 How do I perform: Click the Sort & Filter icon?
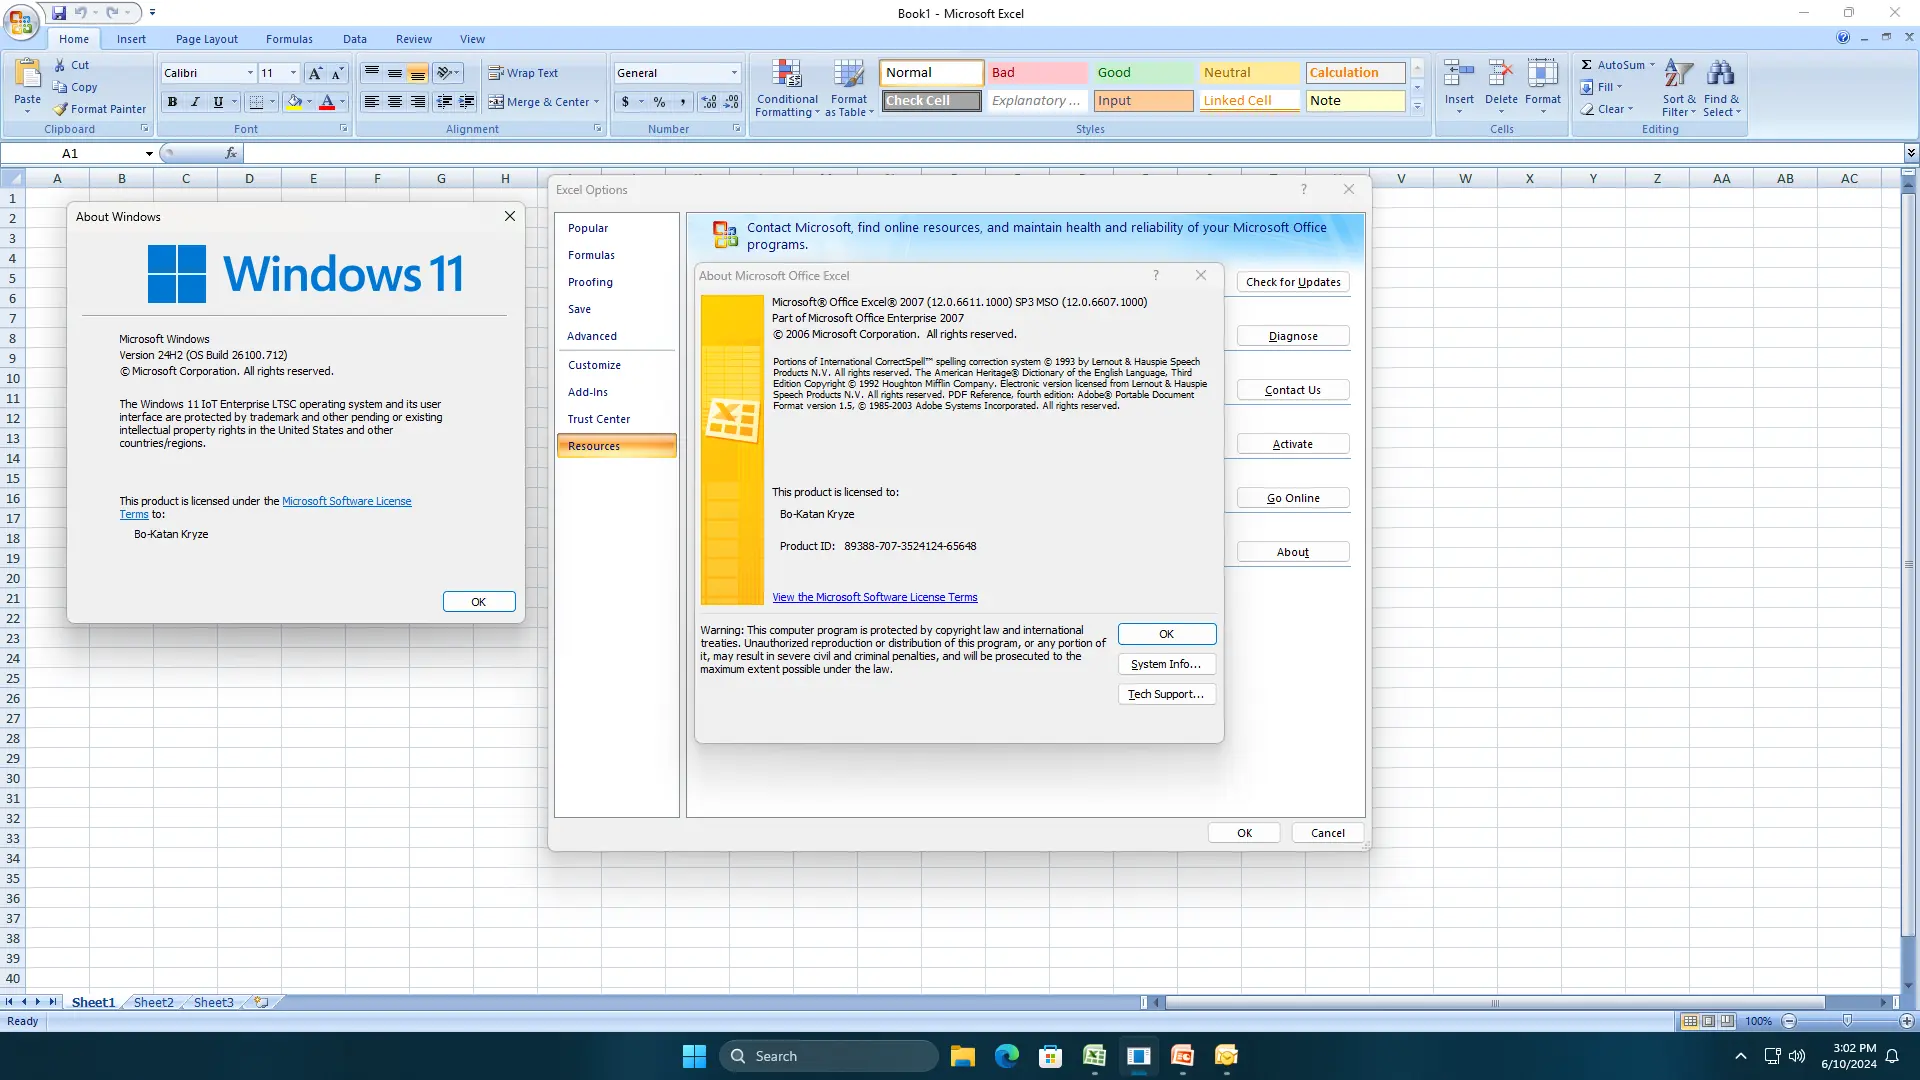1679,74
